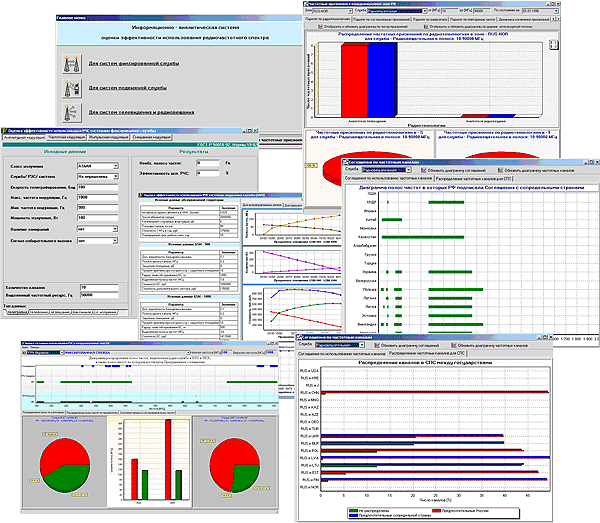Screen dimensions: 600x523
Task: Click 'Польша' row label in agreements chart
Action: pyautogui.click(x=369, y=290)
